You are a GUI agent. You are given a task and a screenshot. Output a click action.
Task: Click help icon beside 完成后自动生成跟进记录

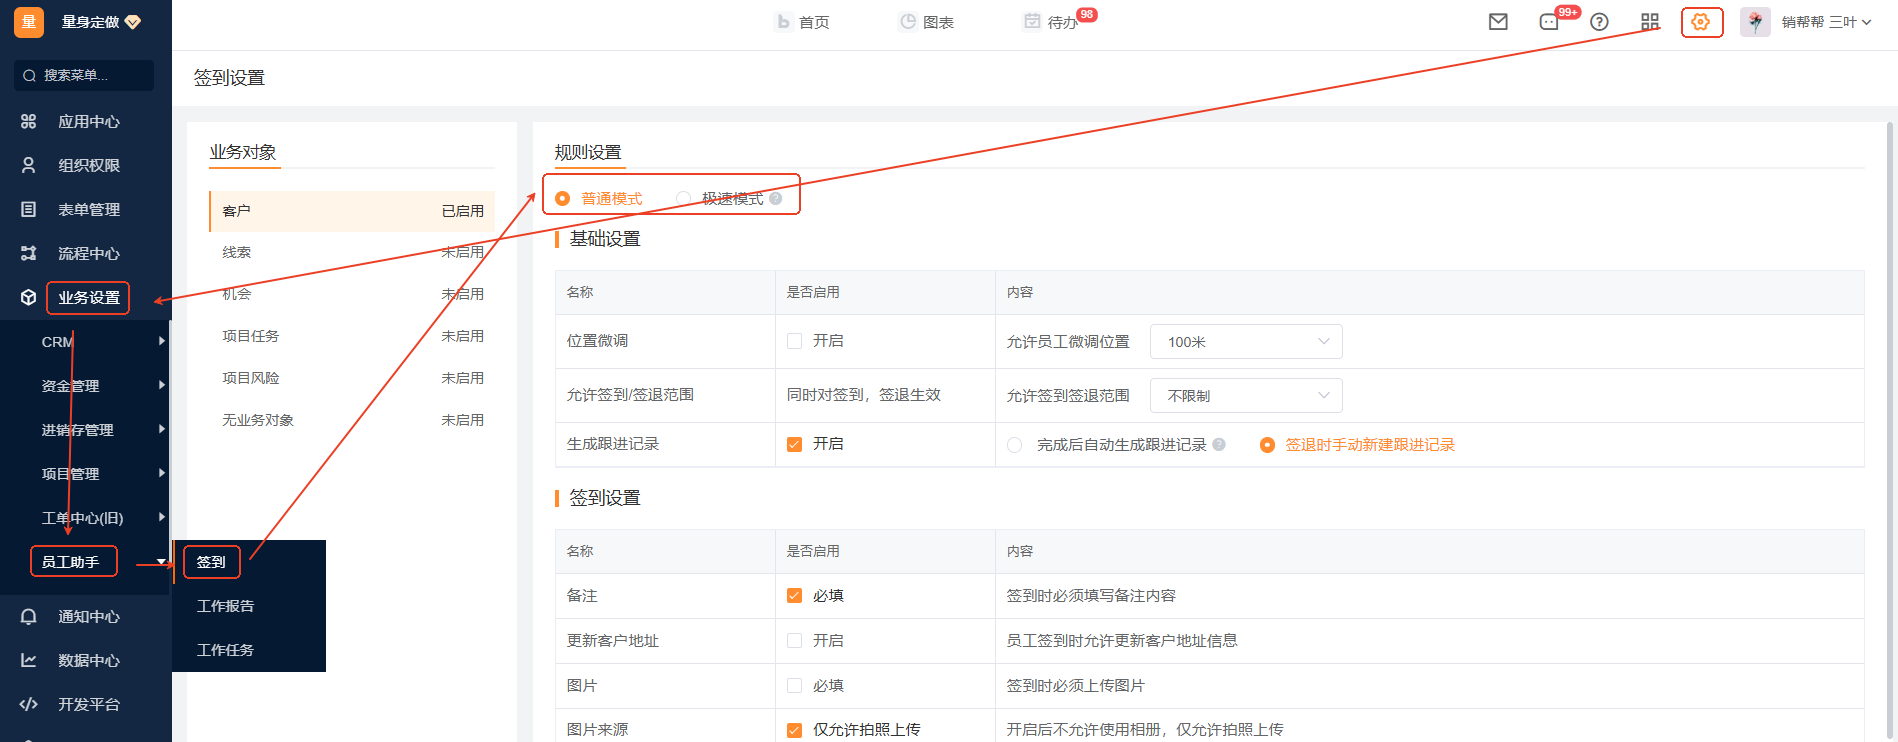1219,444
